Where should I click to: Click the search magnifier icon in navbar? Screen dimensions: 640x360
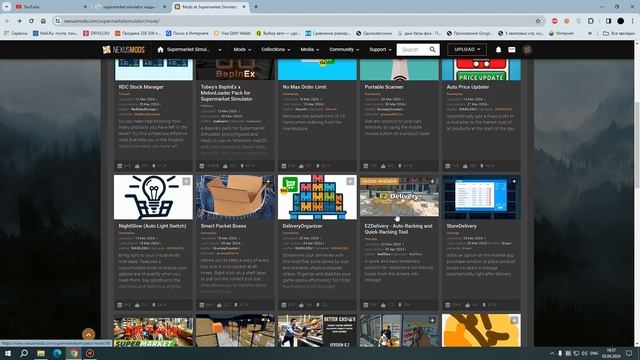pyautogui.click(x=433, y=49)
